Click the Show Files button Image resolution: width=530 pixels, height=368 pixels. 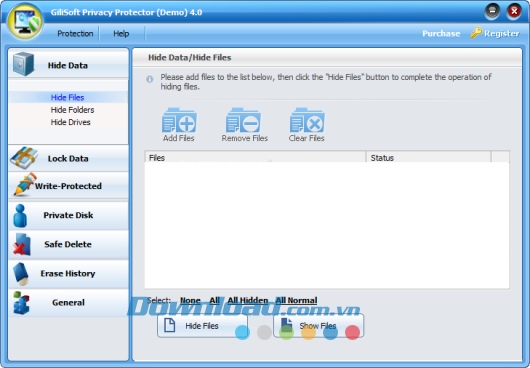point(318,326)
